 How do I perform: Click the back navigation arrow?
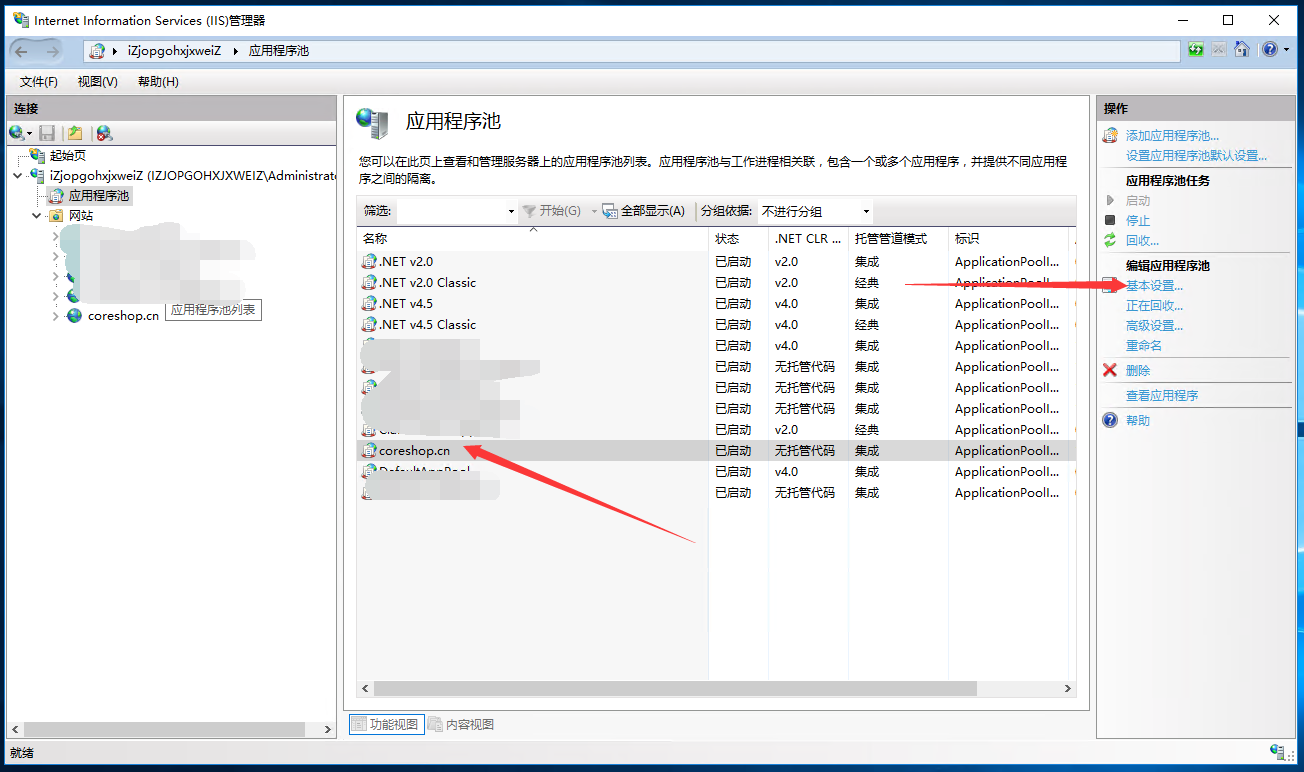pos(22,50)
